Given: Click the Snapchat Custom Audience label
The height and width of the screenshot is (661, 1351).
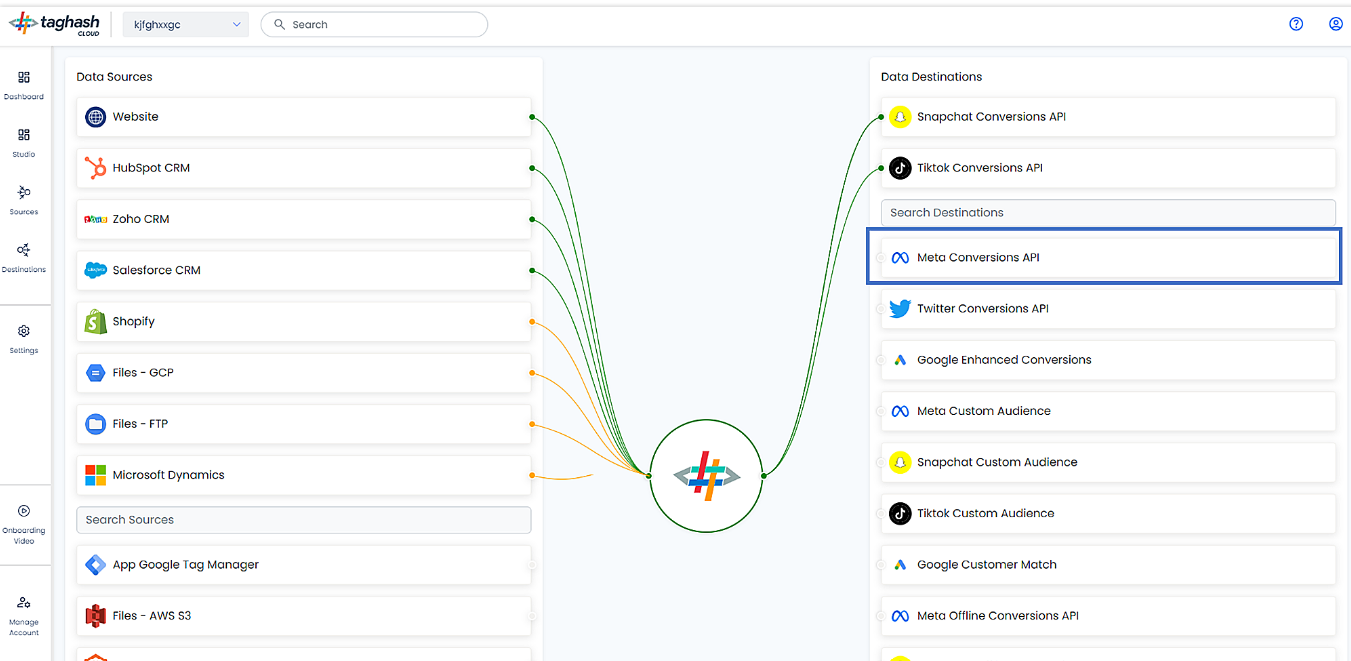Looking at the screenshot, I should [x=997, y=462].
